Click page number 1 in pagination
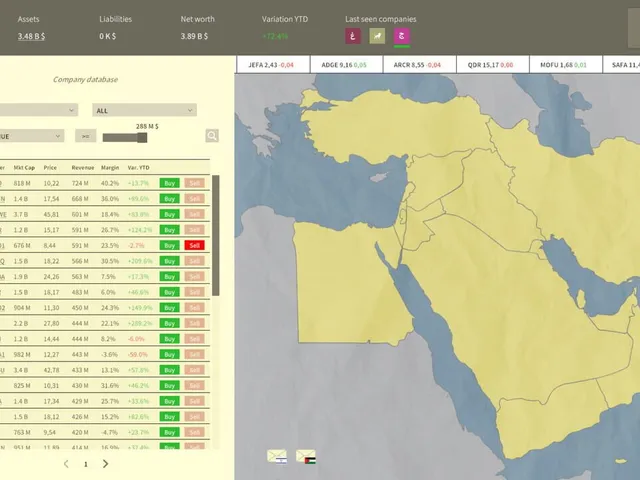This screenshot has height=480, width=640. pos(86,464)
